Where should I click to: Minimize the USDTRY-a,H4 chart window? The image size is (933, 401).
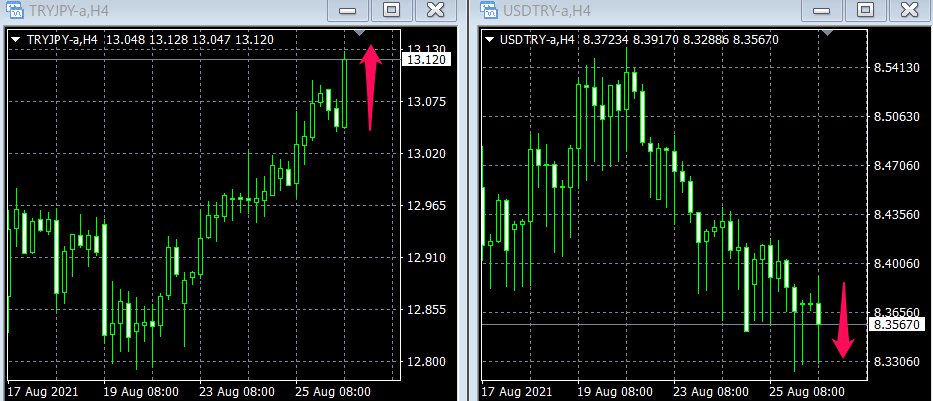[821, 10]
